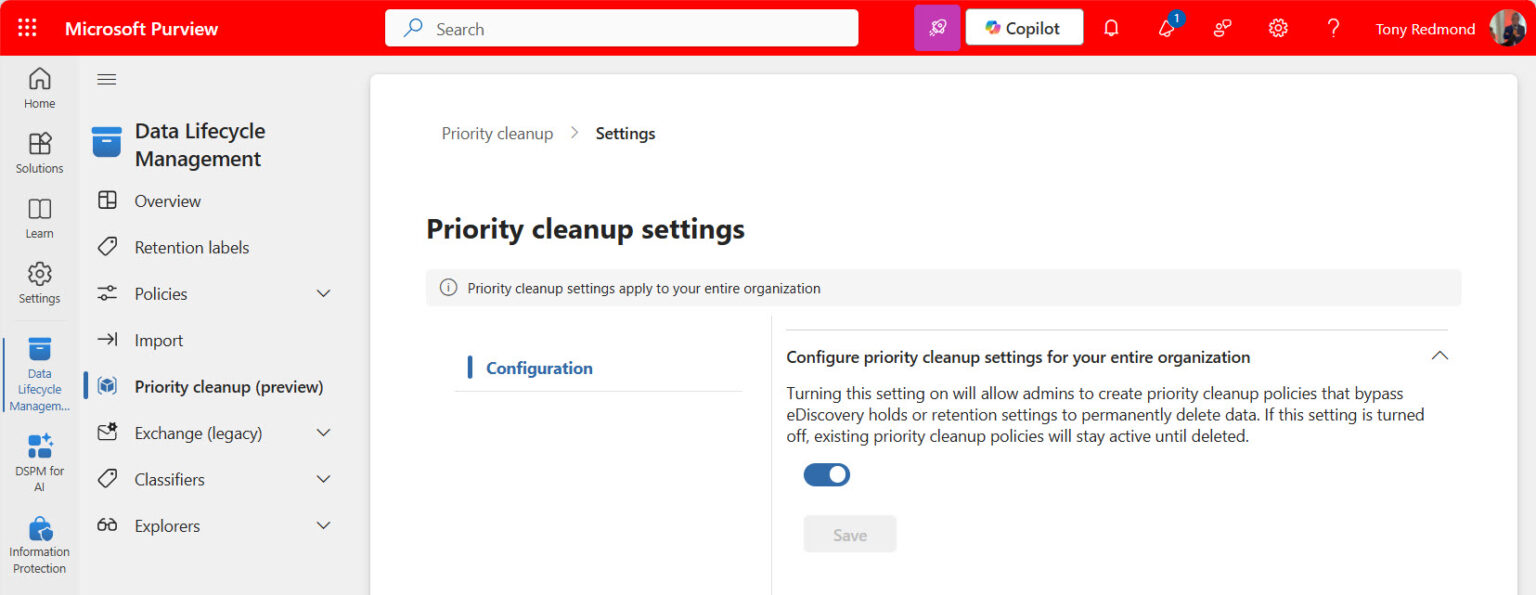The width and height of the screenshot is (1536, 595).
Task: Select the Retention labels icon
Action: pos(108,246)
